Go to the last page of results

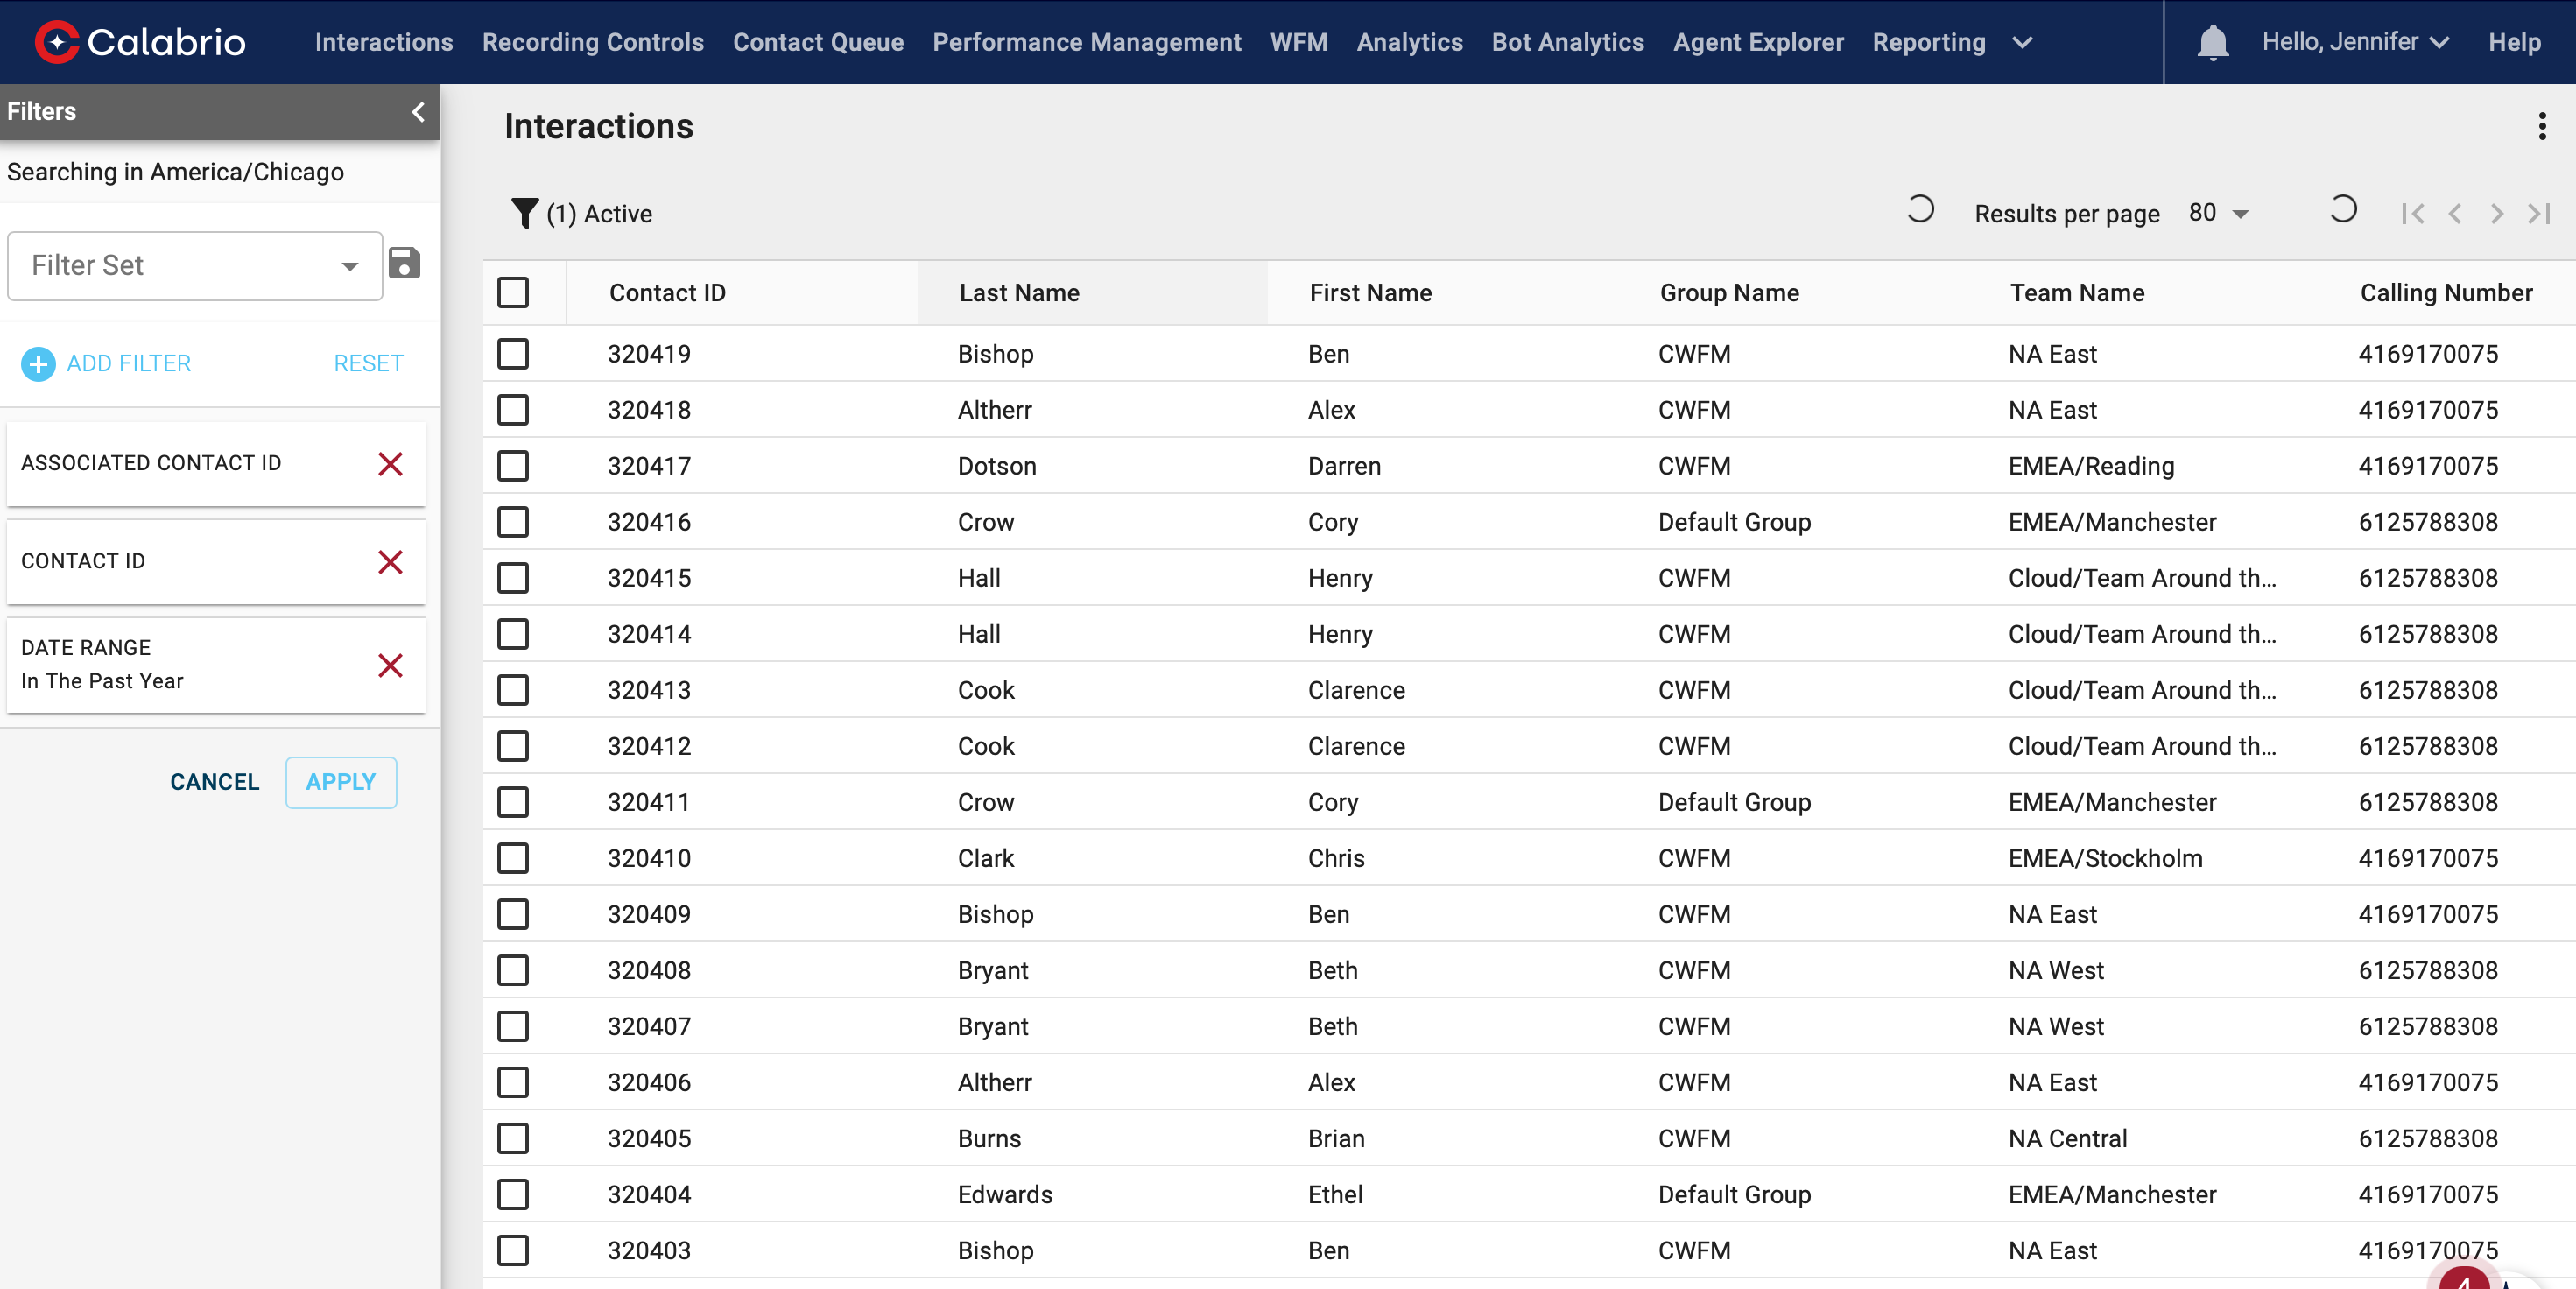pos(2539,213)
